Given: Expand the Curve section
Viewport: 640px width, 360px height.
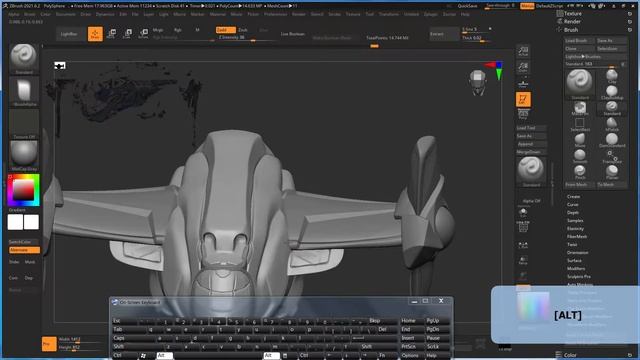Looking at the screenshot, I should [x=573, y=204].
